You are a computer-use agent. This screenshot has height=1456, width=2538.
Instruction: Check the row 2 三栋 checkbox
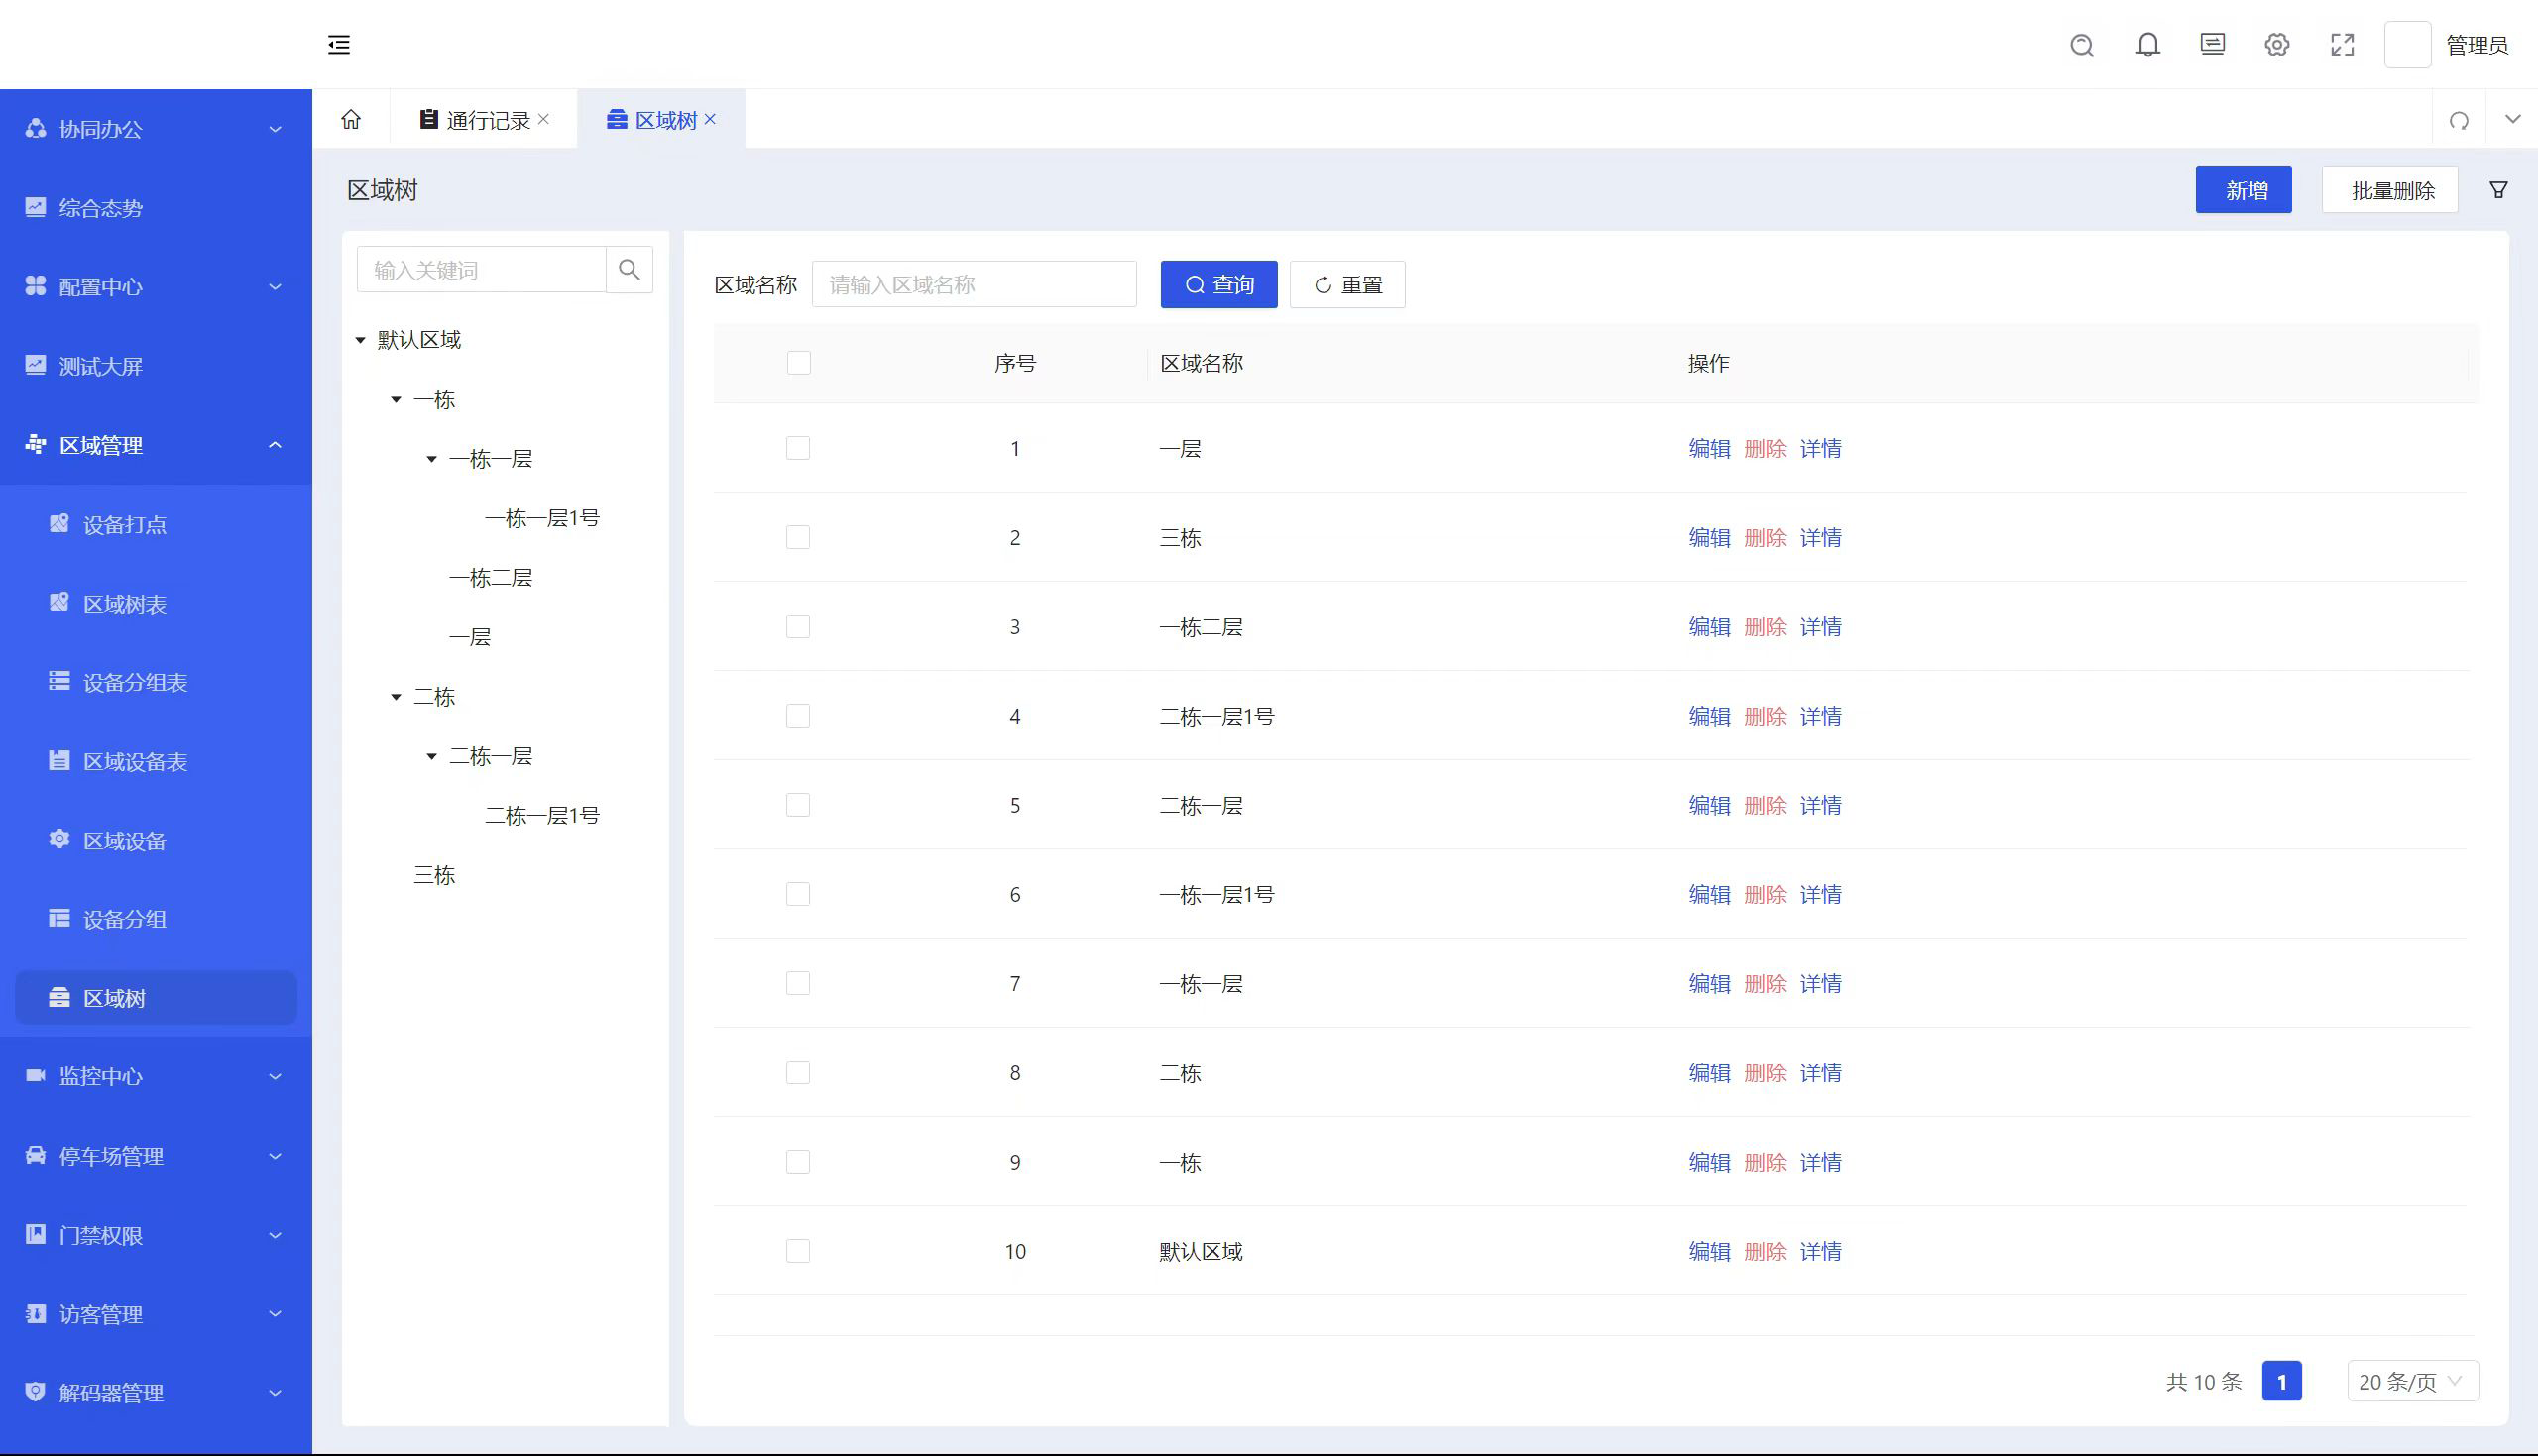(798, 538)
